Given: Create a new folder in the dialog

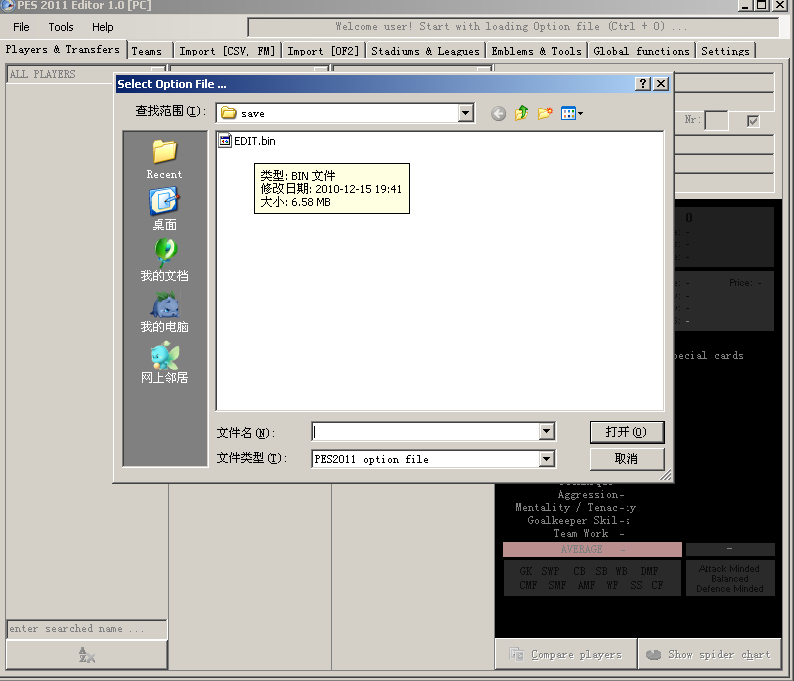Looking at the screenshot, I should click(x=545, y=113).
